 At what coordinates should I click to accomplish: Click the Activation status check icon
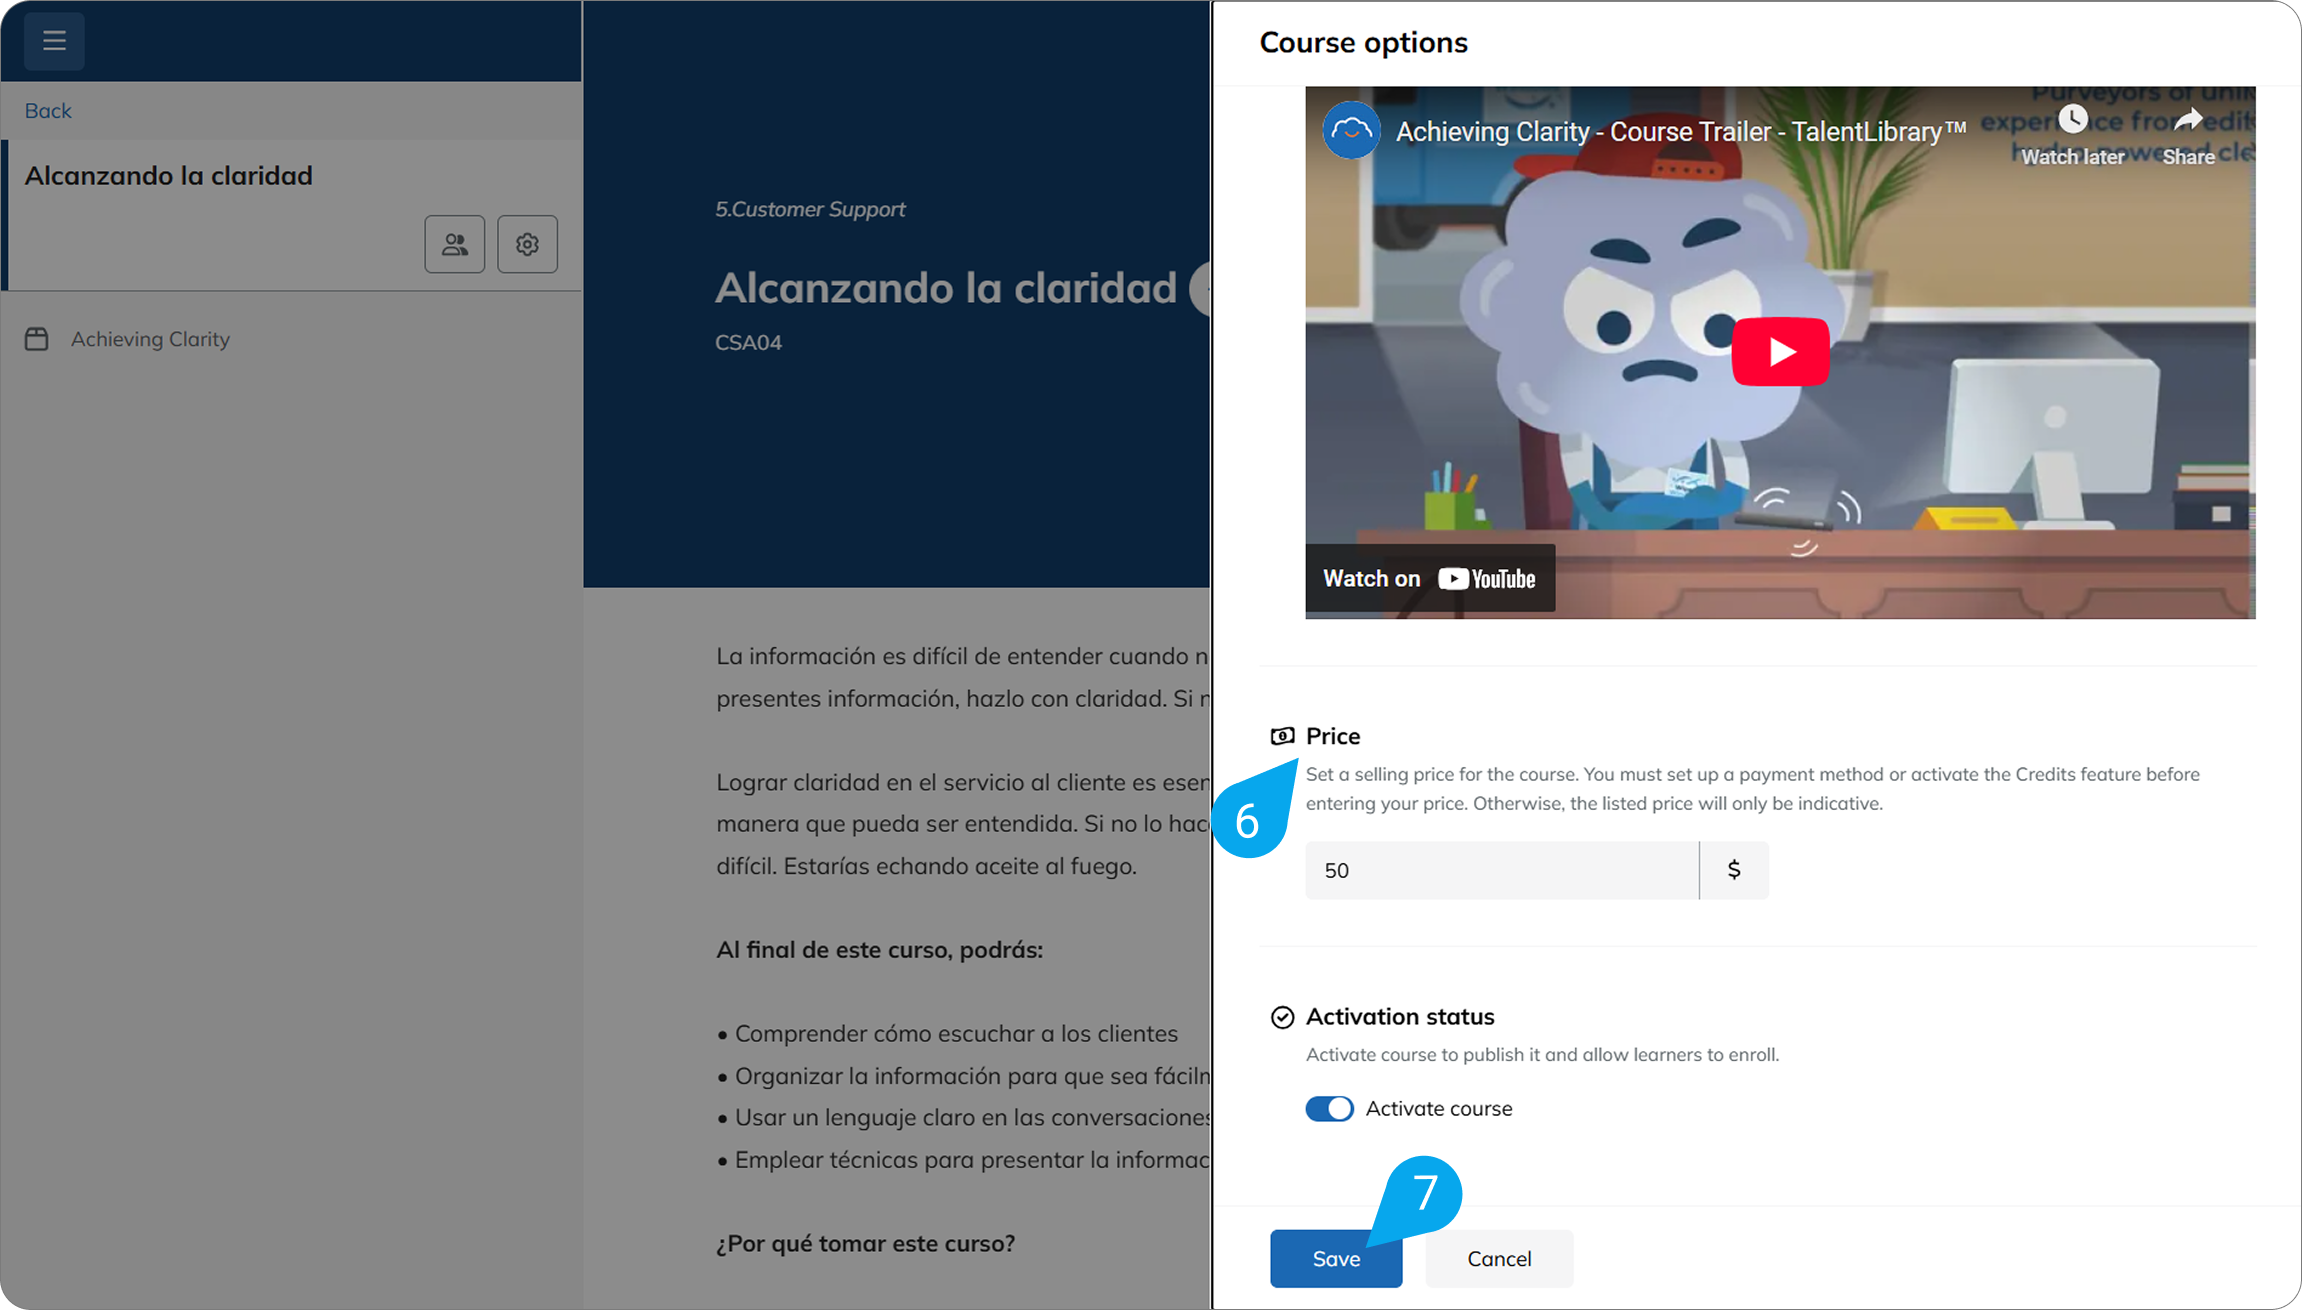(1282, 1017)
